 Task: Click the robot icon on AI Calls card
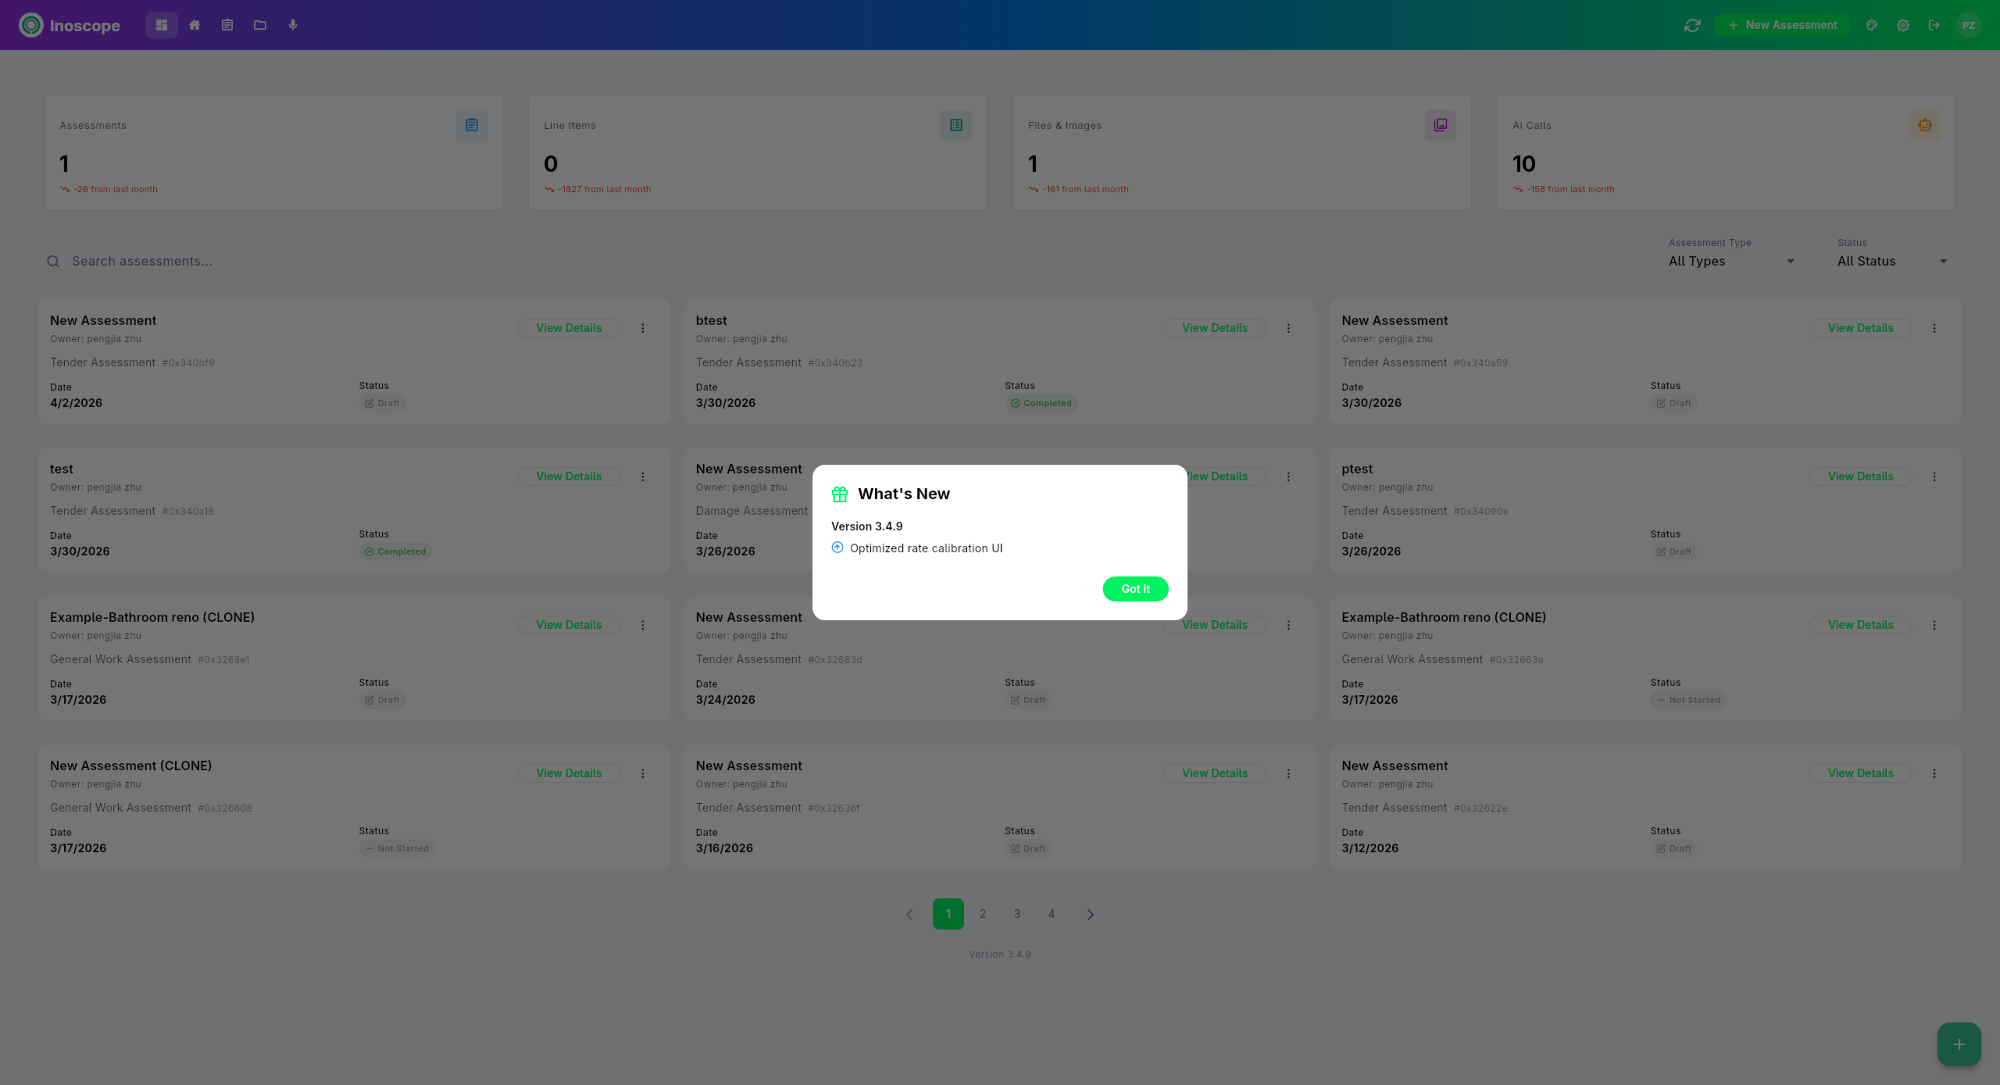coord(1925,124)
